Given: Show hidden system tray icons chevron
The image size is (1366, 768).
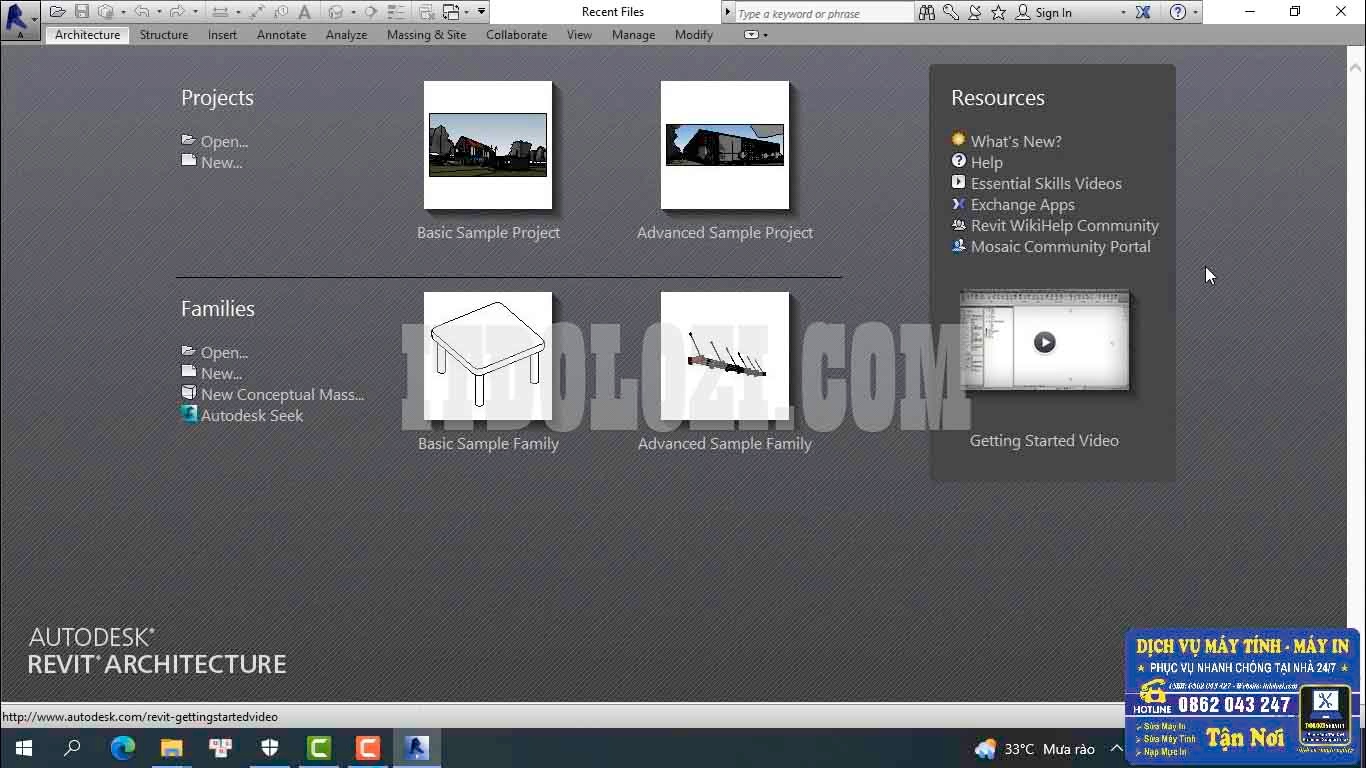Looking at the screenshot, I should 1116,748.
